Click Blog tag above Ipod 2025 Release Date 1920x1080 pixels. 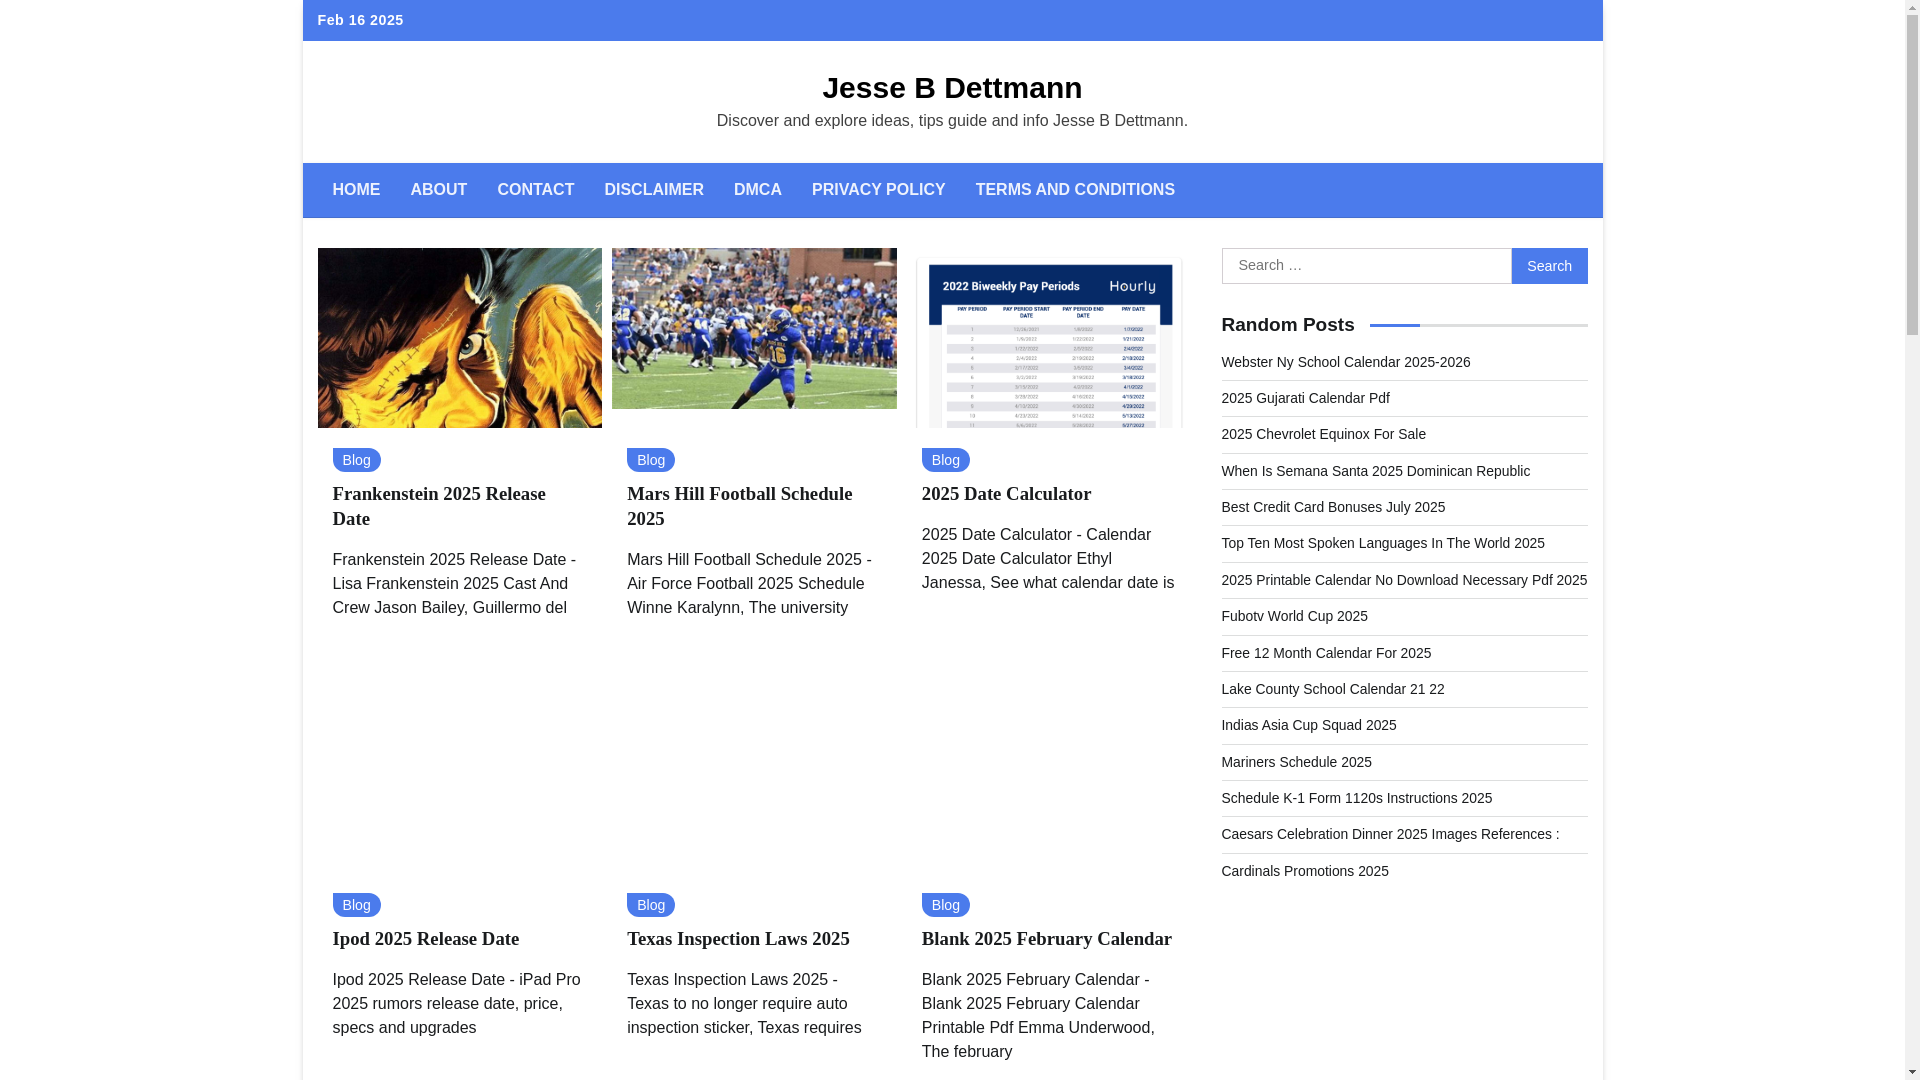[356, 905]
